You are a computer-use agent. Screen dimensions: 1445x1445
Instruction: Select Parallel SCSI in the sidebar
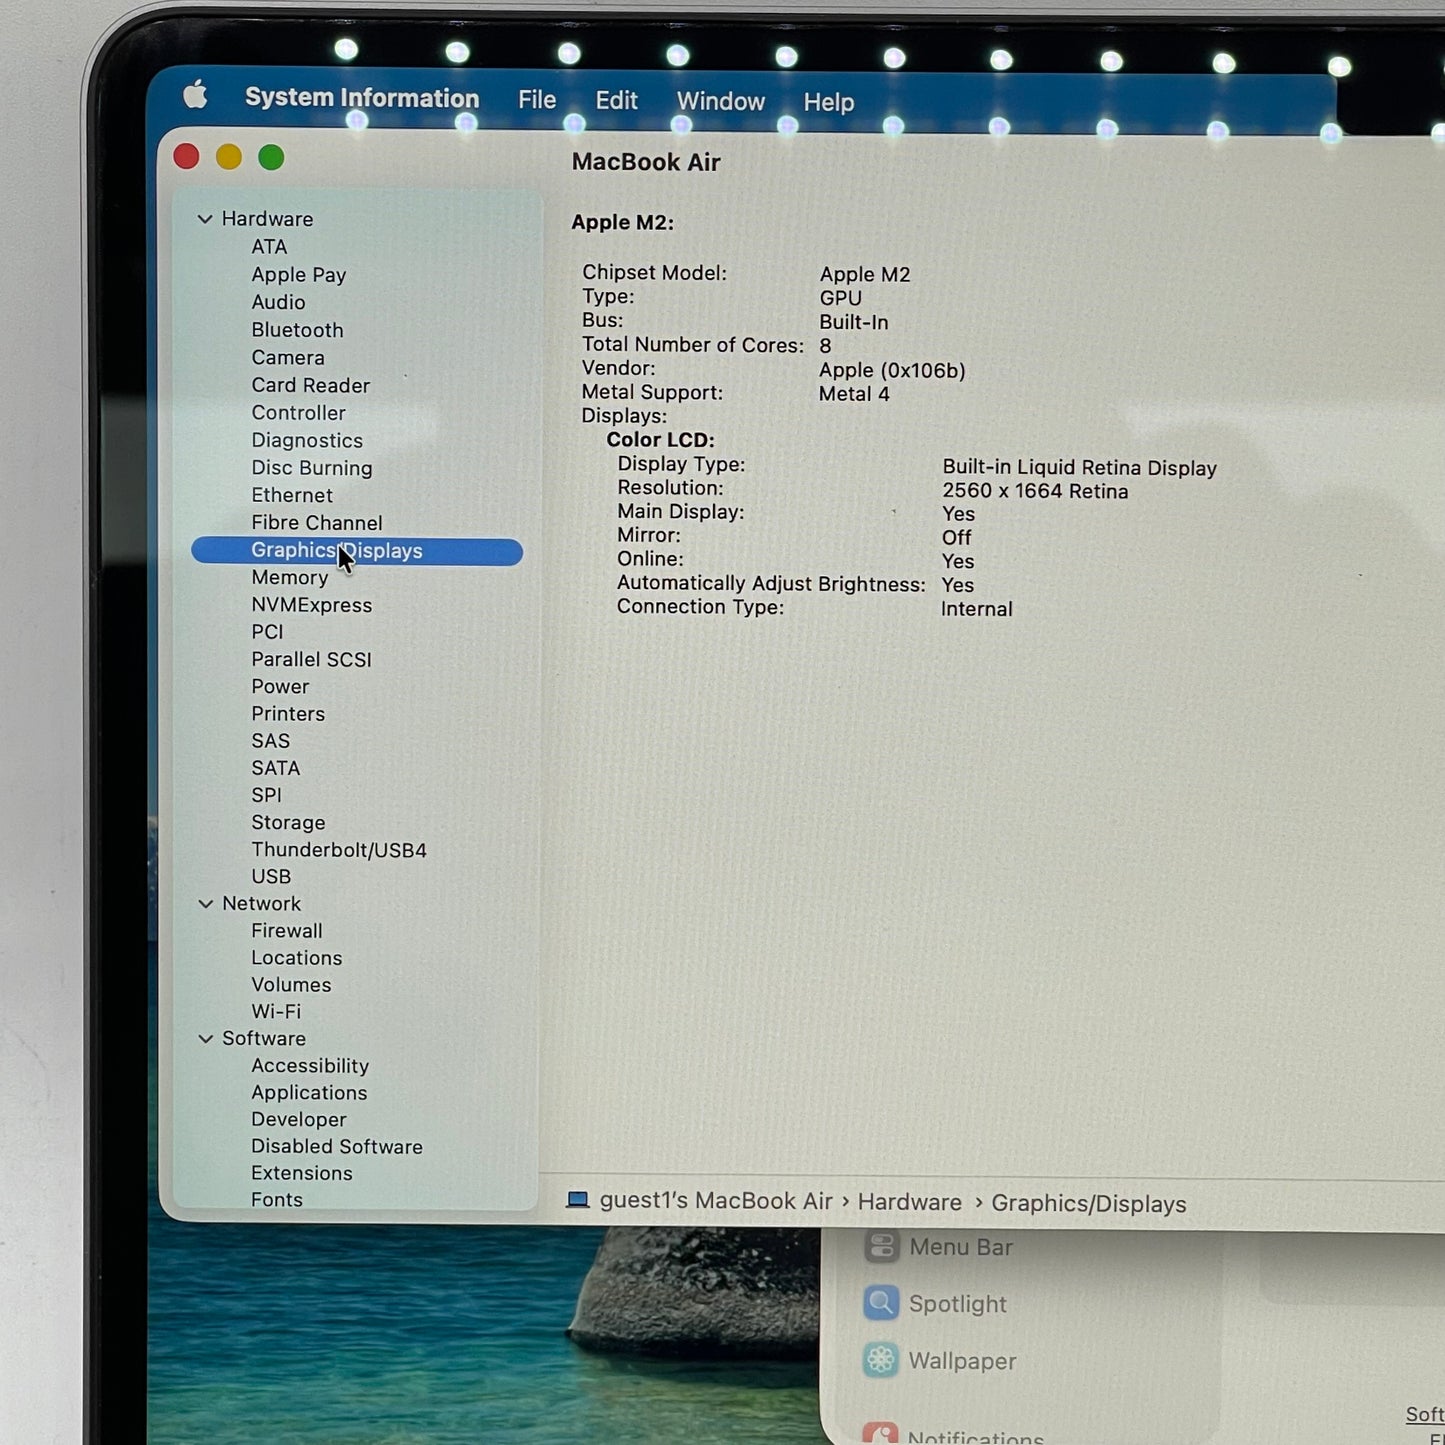coord(311,660)
